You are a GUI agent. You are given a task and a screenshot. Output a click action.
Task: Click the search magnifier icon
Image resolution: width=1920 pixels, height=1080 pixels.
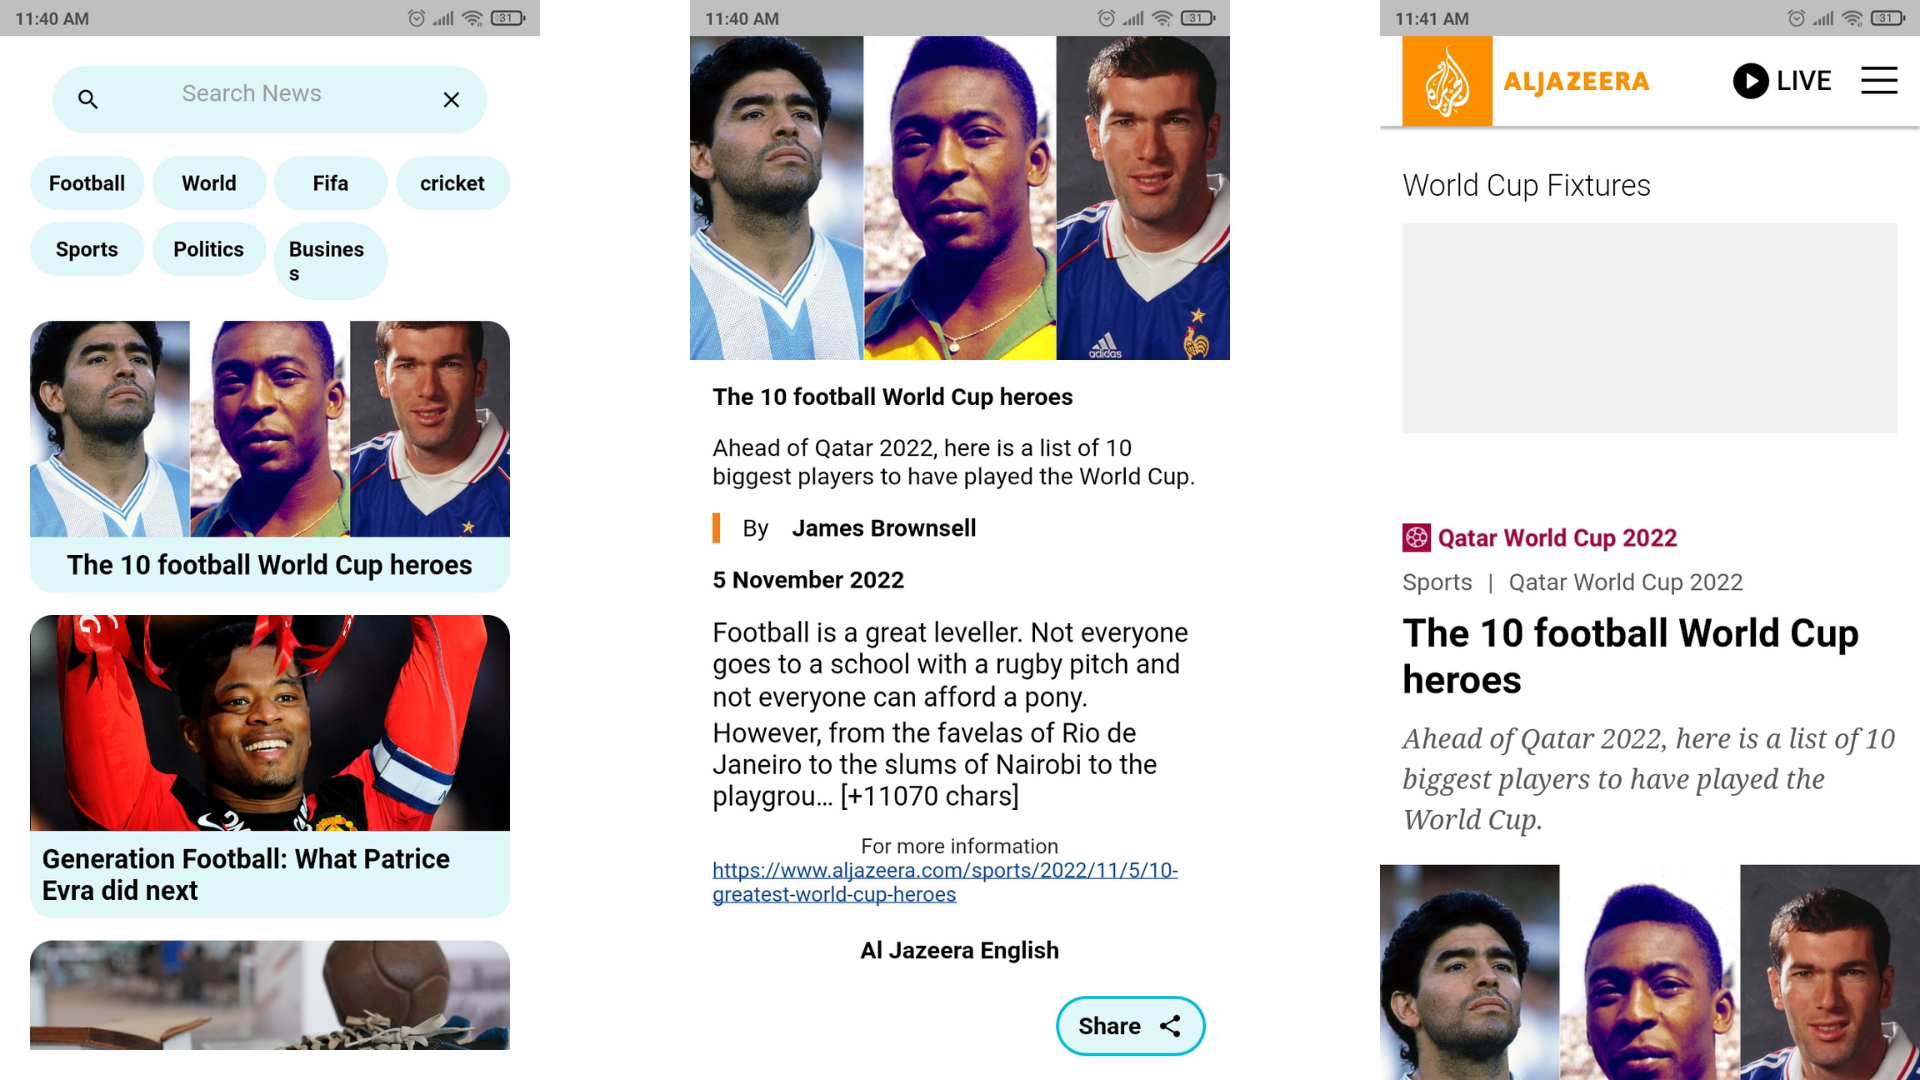click(88, 99)
